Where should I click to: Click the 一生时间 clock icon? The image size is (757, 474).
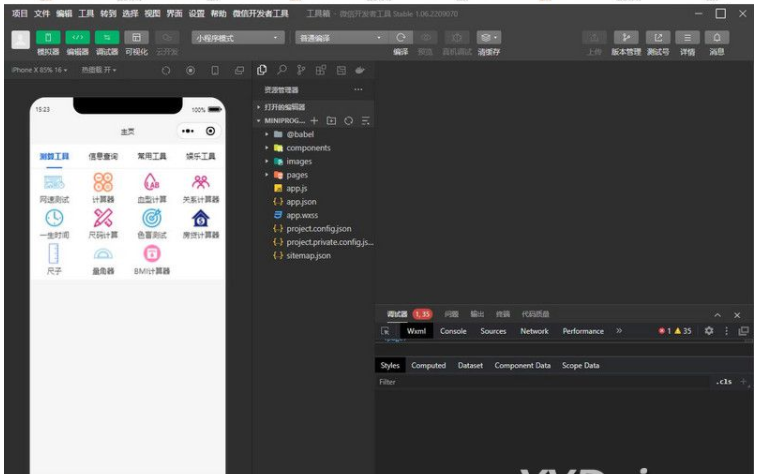click(x=54, y=217)
